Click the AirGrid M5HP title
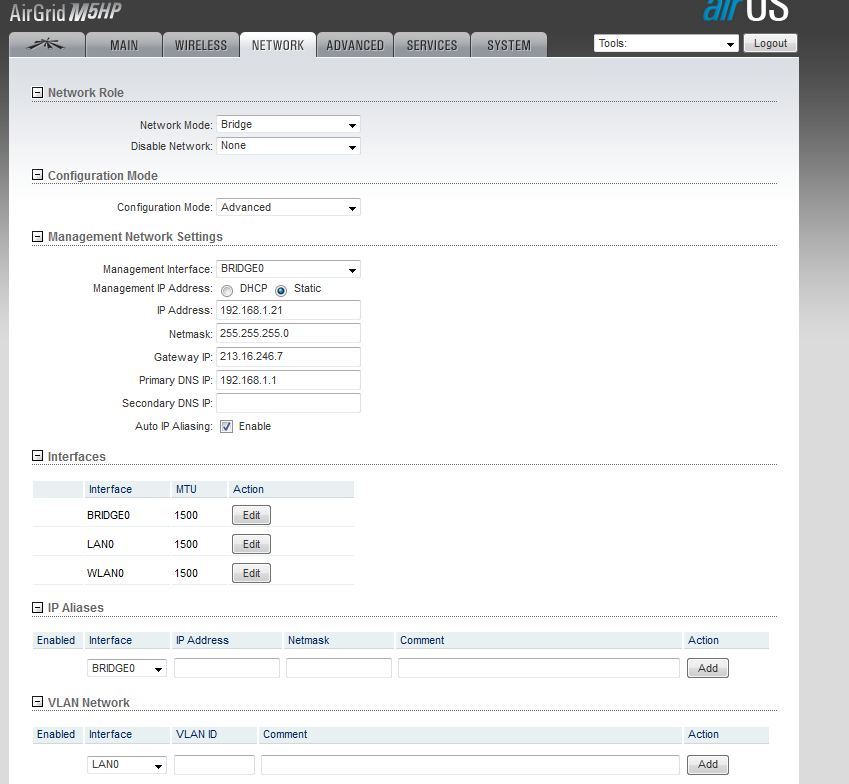The image size is (849, 784). pos(66,12)
